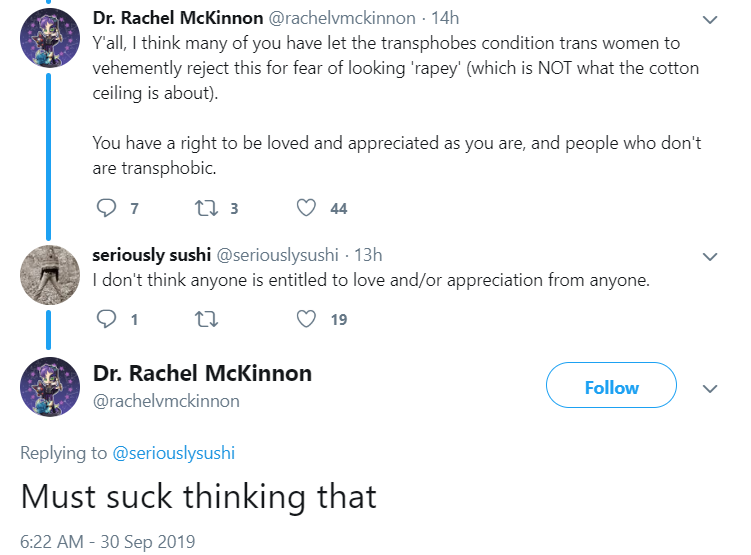The image size is (751, 555).
Task: Open Rachel McKinnon's avatar on the main tweet
Action: [50, 387]
